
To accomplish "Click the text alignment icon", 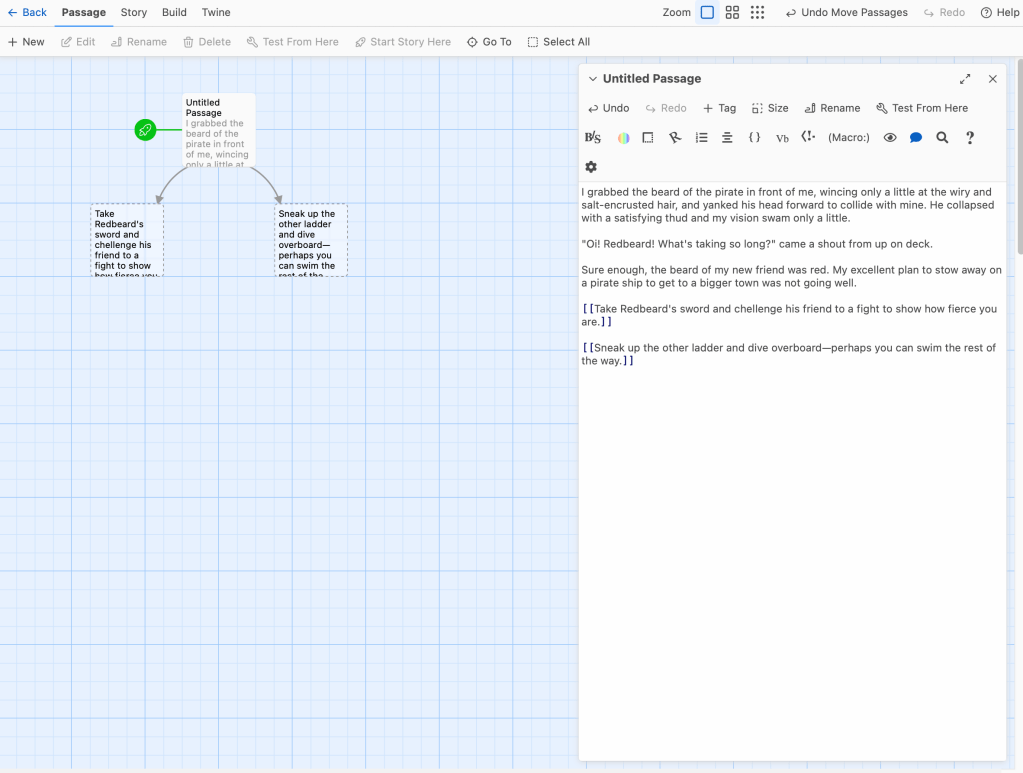I will 727,138.
